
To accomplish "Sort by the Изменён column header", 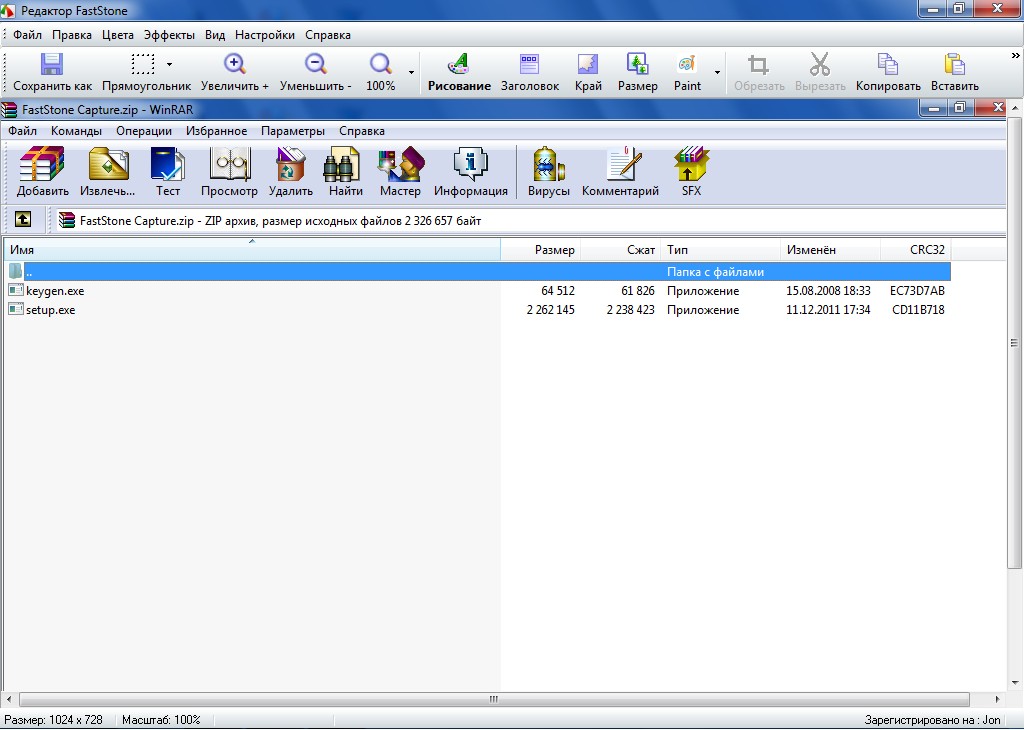I will (x=831, y=249).
